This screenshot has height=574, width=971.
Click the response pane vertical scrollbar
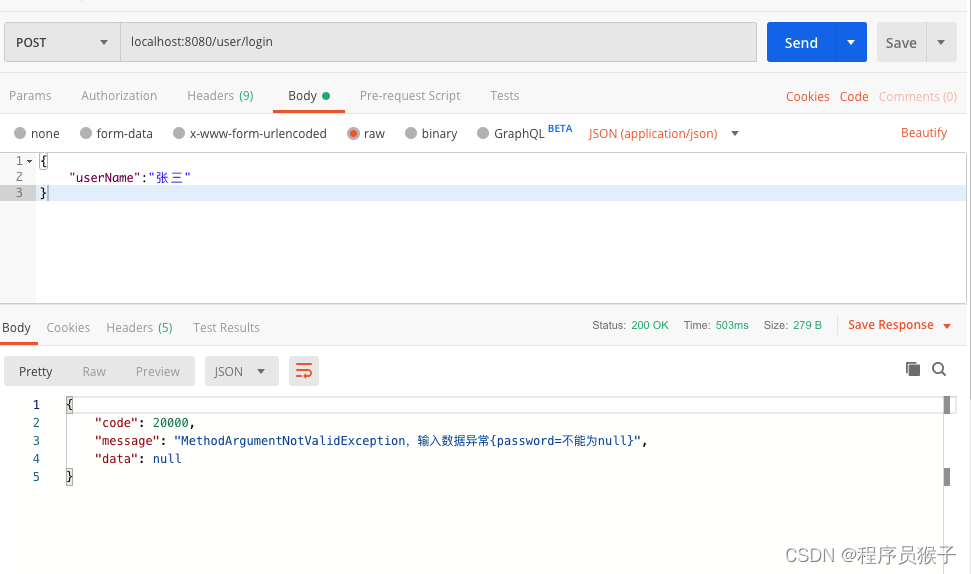947,440
